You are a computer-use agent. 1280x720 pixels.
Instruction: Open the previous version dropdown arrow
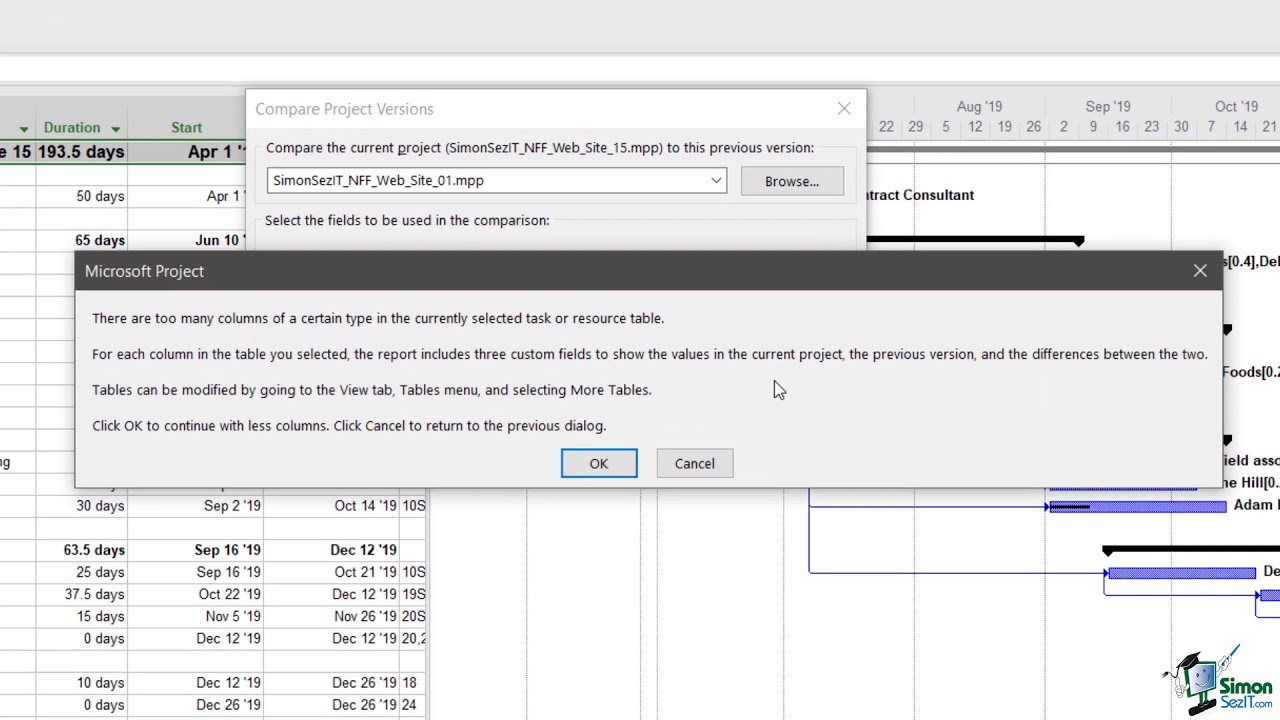point(716,181)
